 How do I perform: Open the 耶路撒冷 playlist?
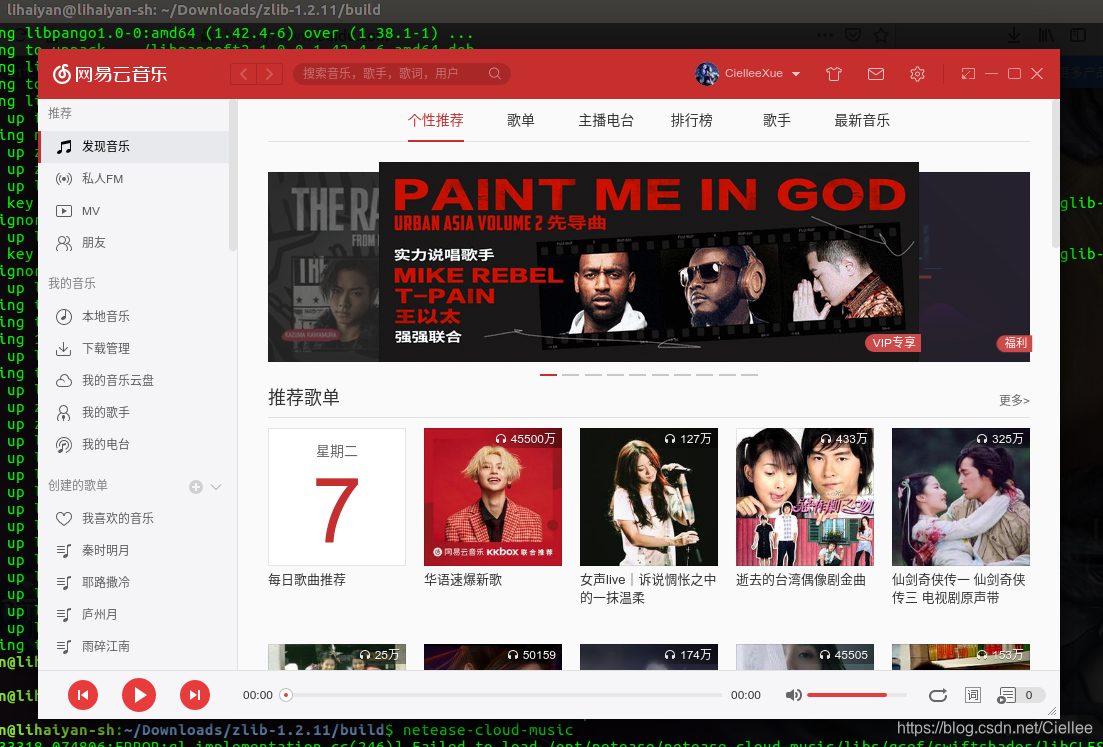tap(134, 582)
